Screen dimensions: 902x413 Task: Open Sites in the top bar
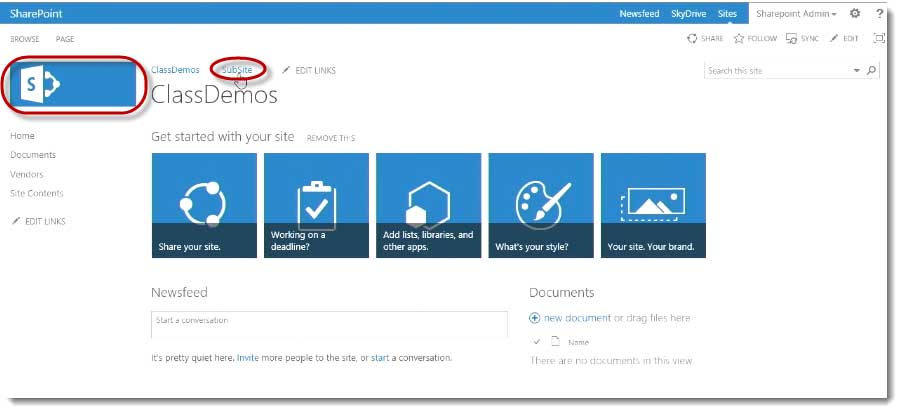point(727,14)
